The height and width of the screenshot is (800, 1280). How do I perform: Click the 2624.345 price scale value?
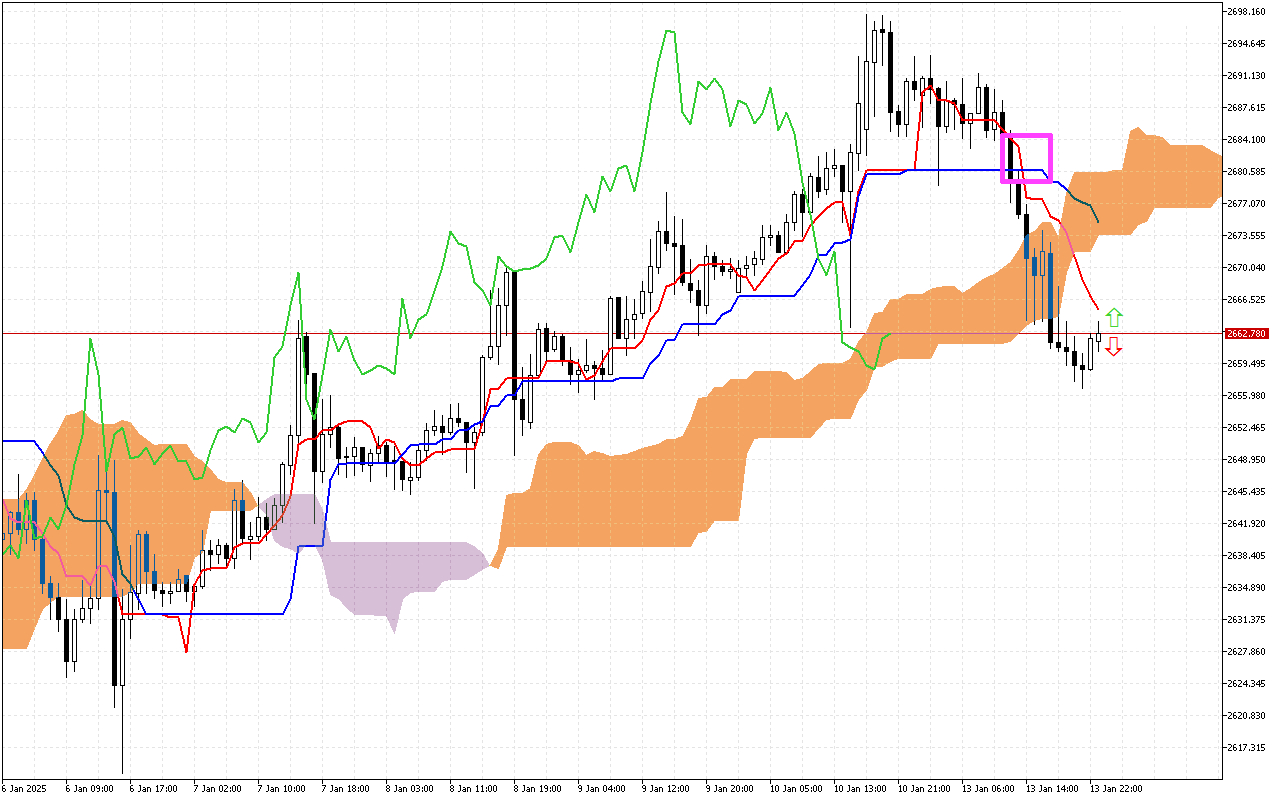[x=1247, y=684]
